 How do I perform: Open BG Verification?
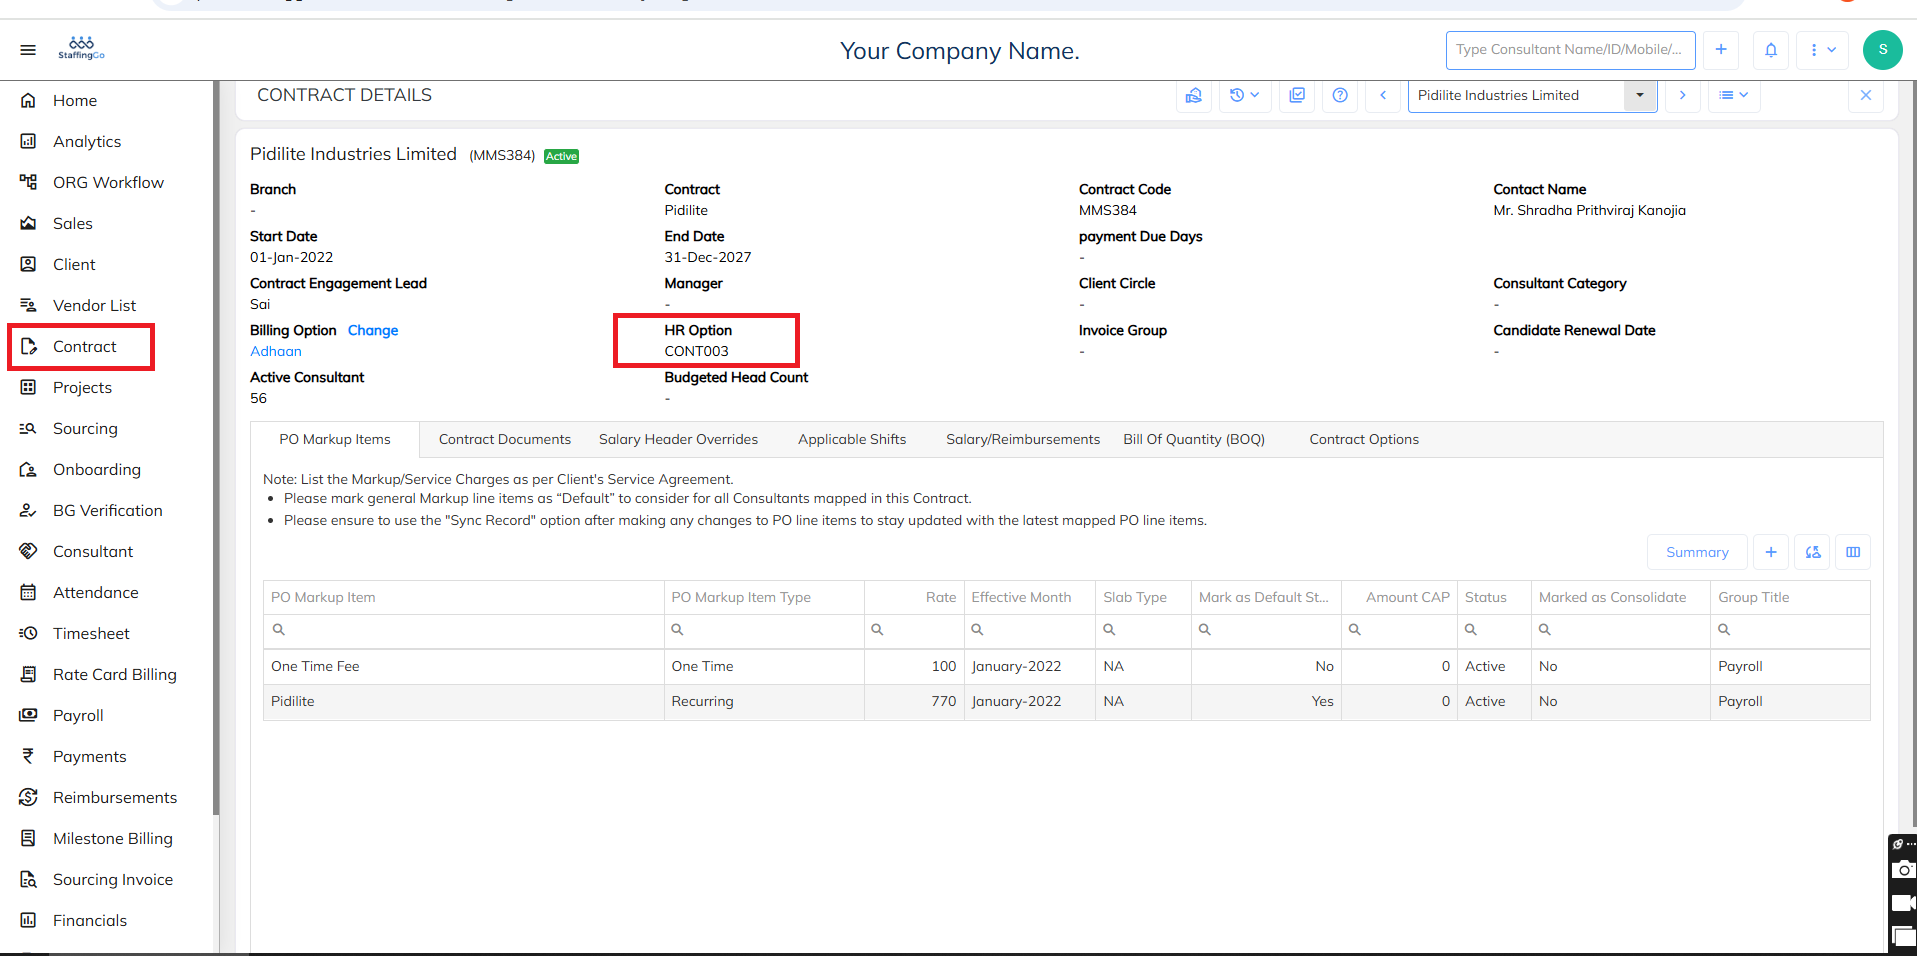pos(107,510)
